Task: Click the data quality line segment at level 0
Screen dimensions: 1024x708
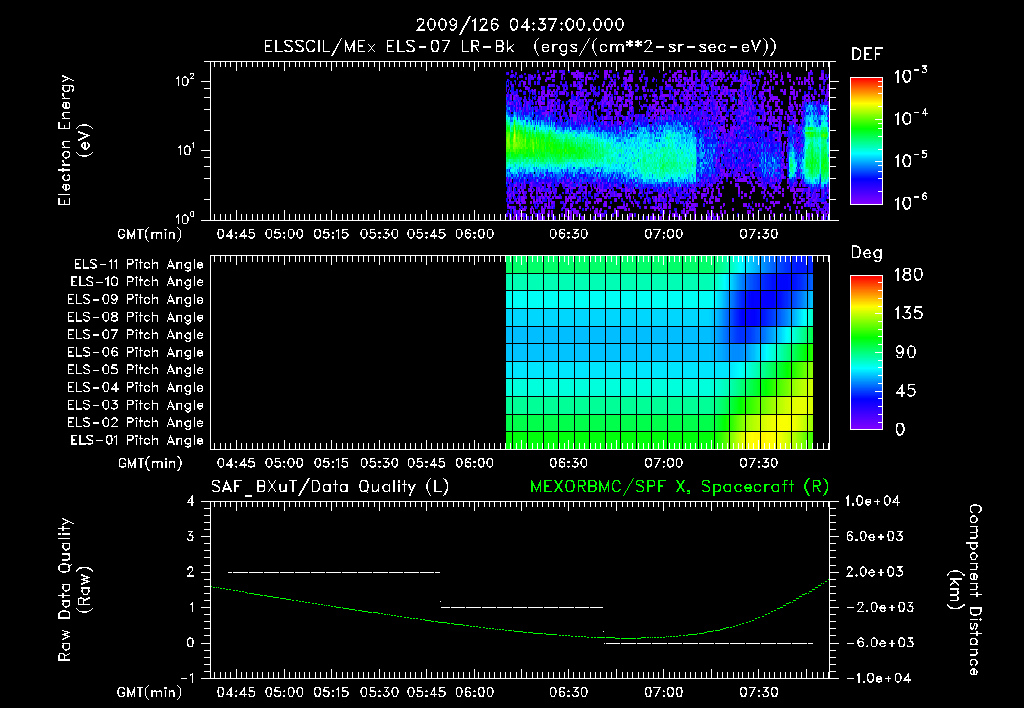Action: pos(709,643)
